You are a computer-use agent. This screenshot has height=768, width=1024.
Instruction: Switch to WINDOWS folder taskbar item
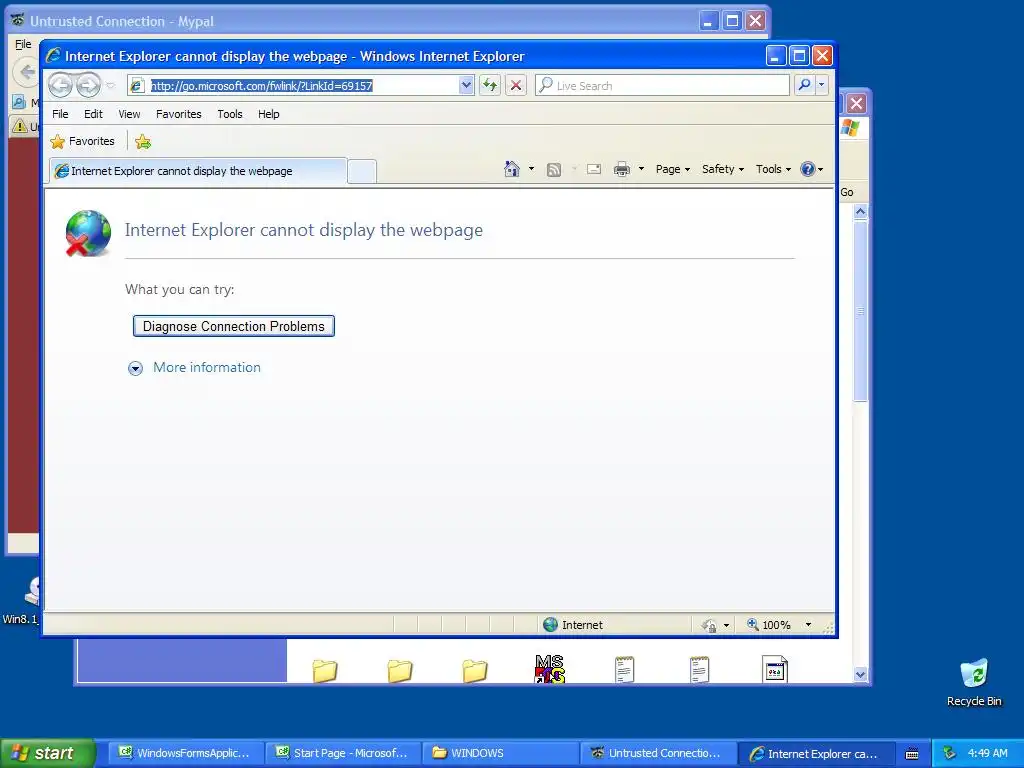click(x=500, y=753)
